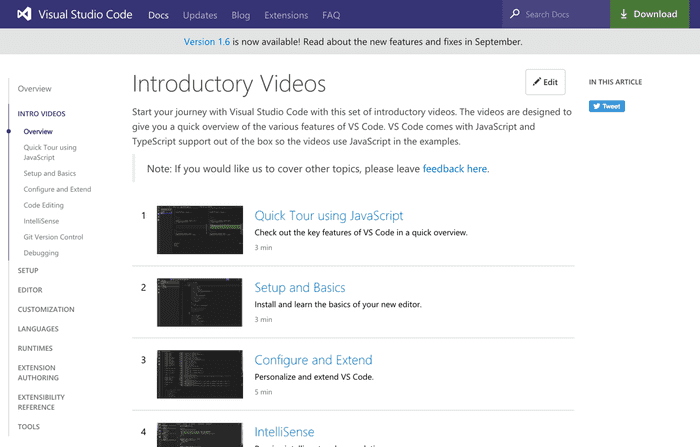Open the Configure and Extend title link

pyautogui.click(x=313, y=360)
